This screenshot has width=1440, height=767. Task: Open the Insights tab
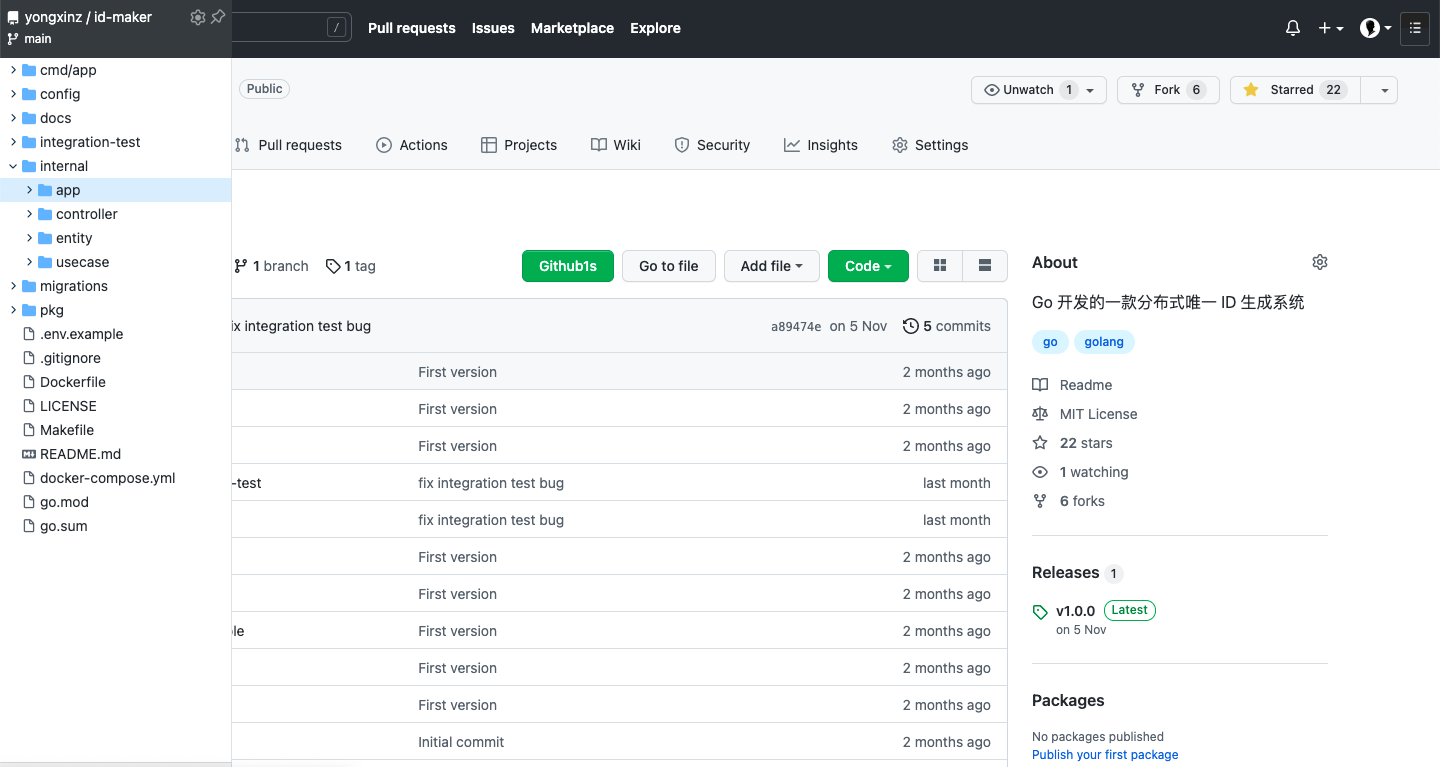pyautogui.click(x=821, y=145)
